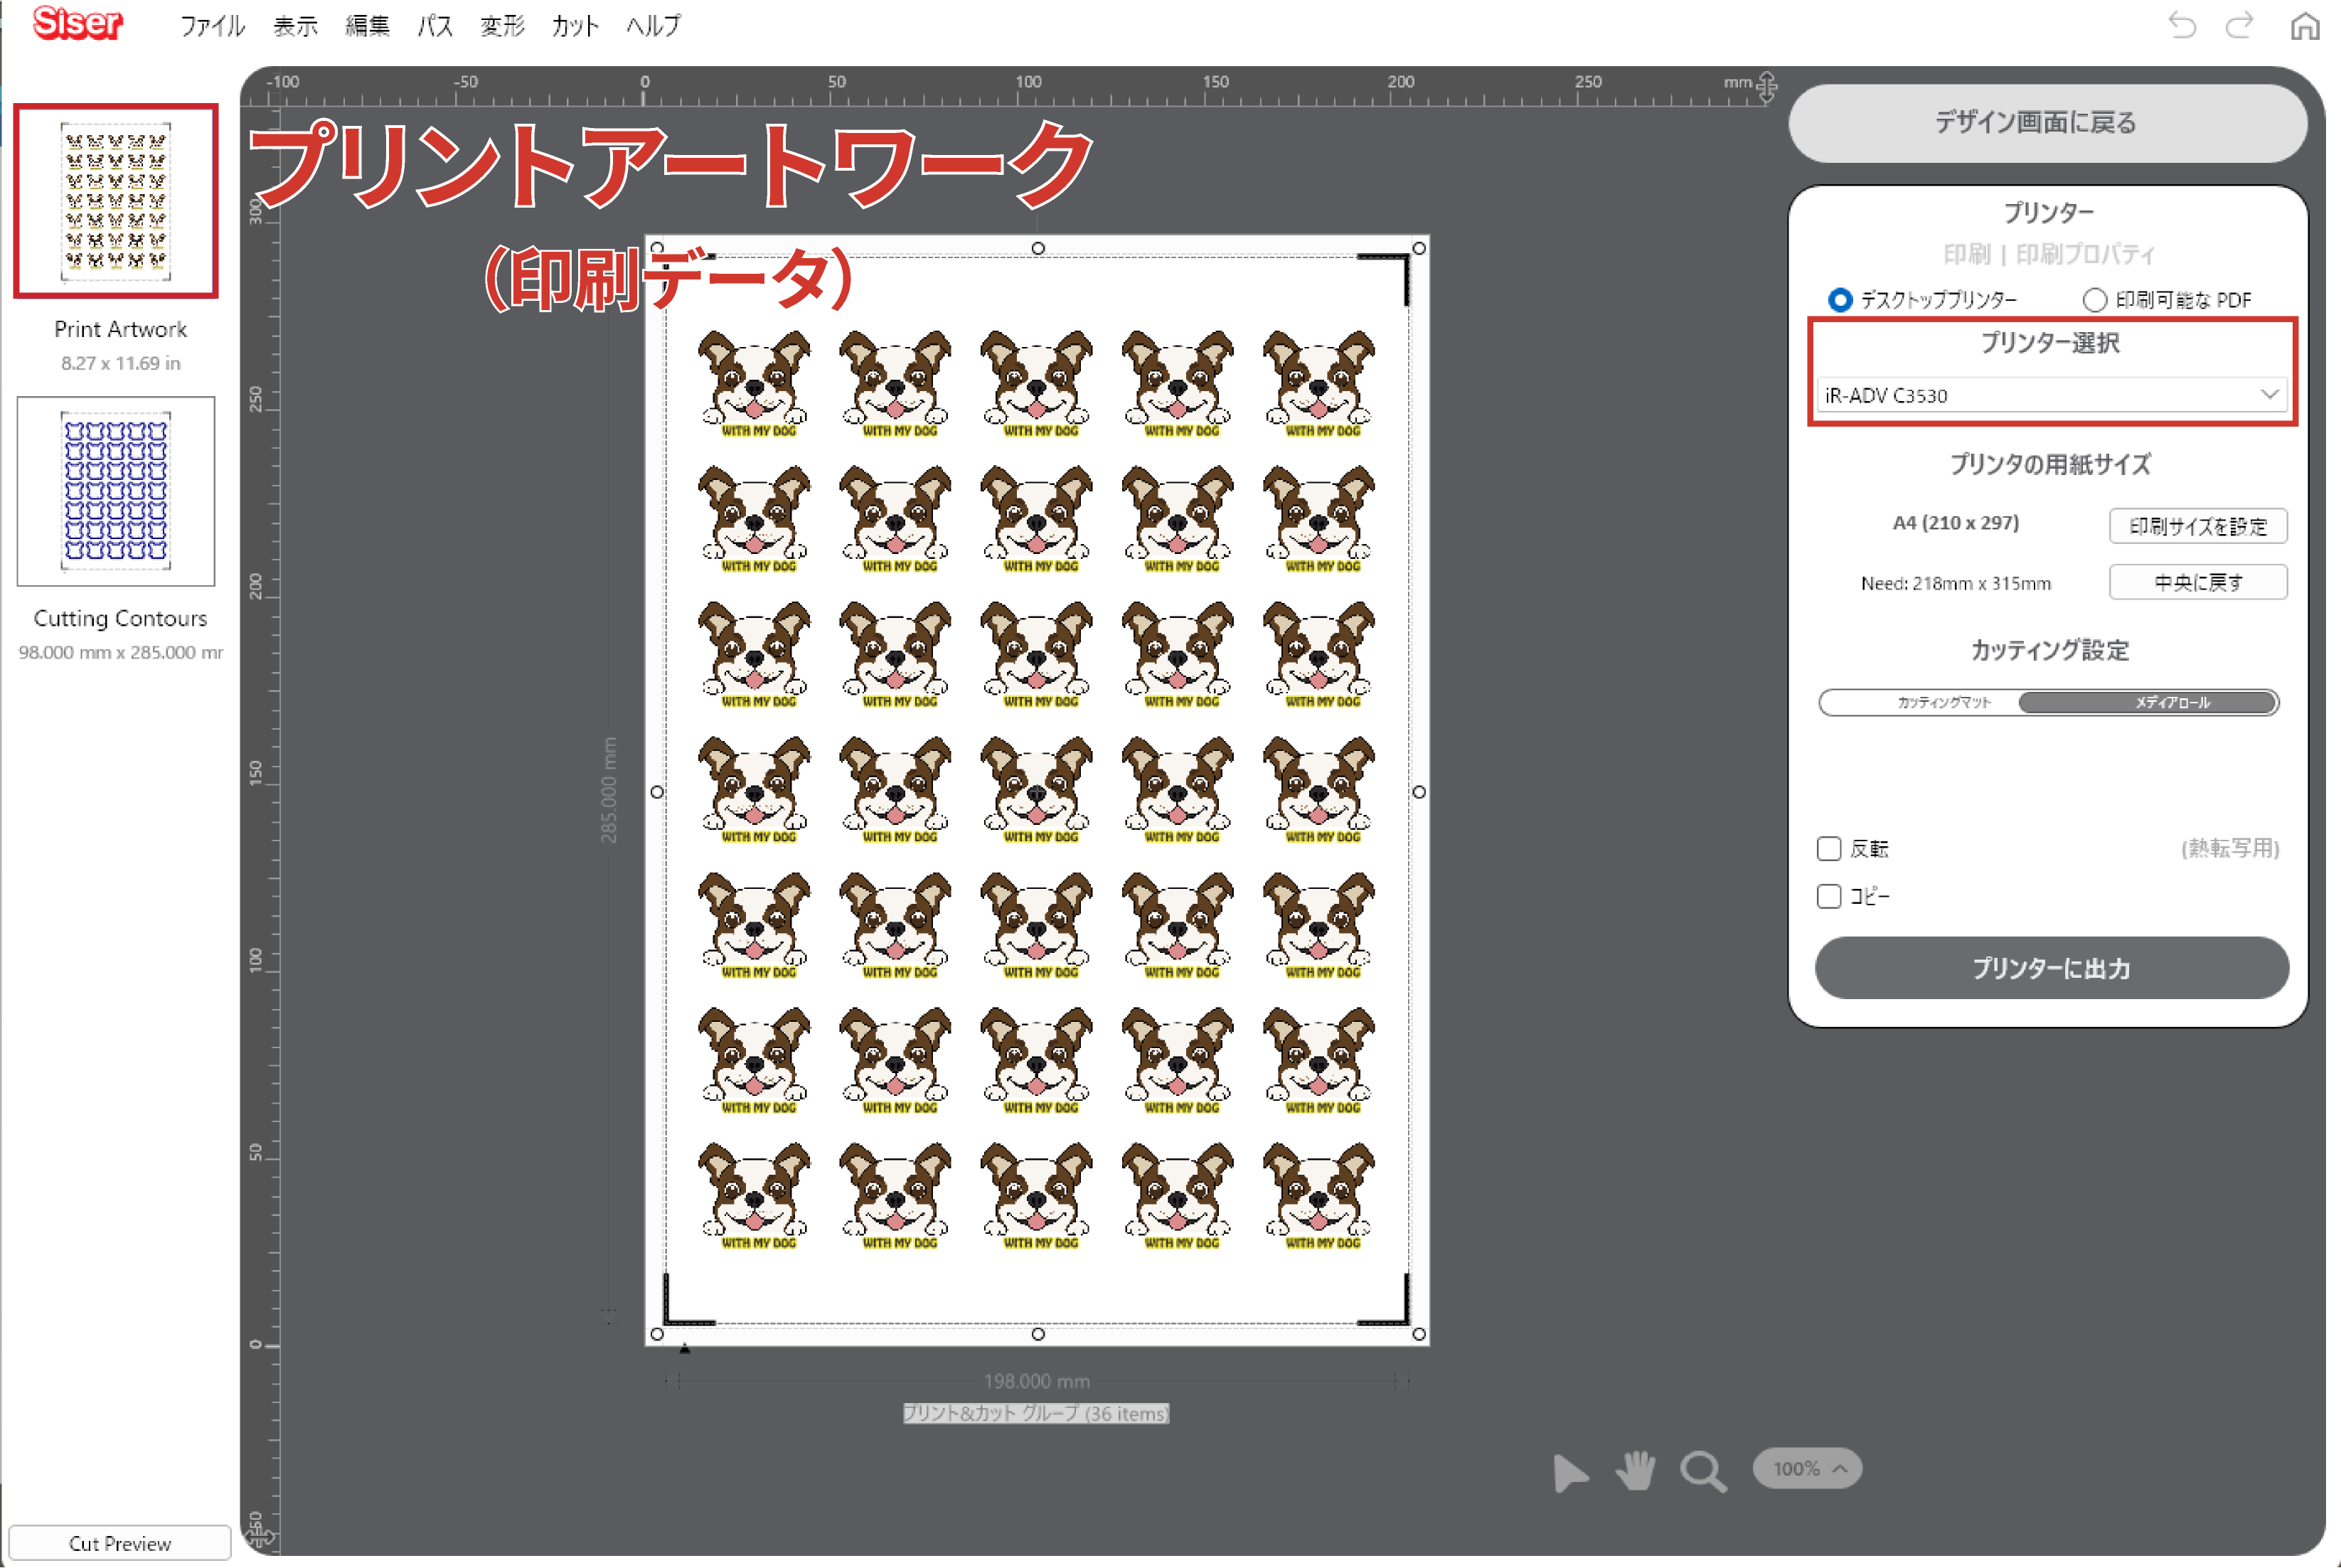Screen dimensions: 2341x1568
Task: Open the 表示 menu
Action: tap(296, 26)
